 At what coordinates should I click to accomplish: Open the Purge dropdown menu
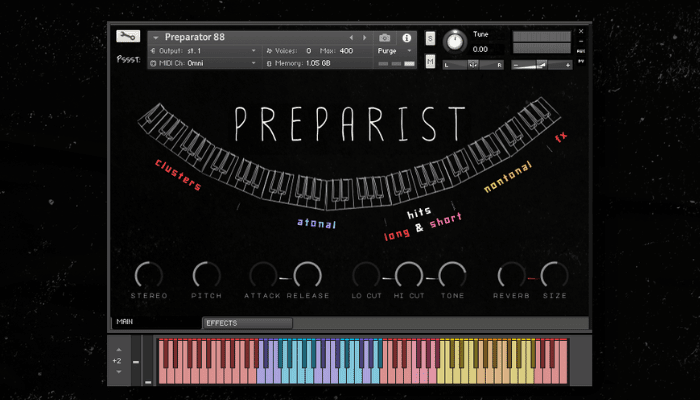(395, 50)
